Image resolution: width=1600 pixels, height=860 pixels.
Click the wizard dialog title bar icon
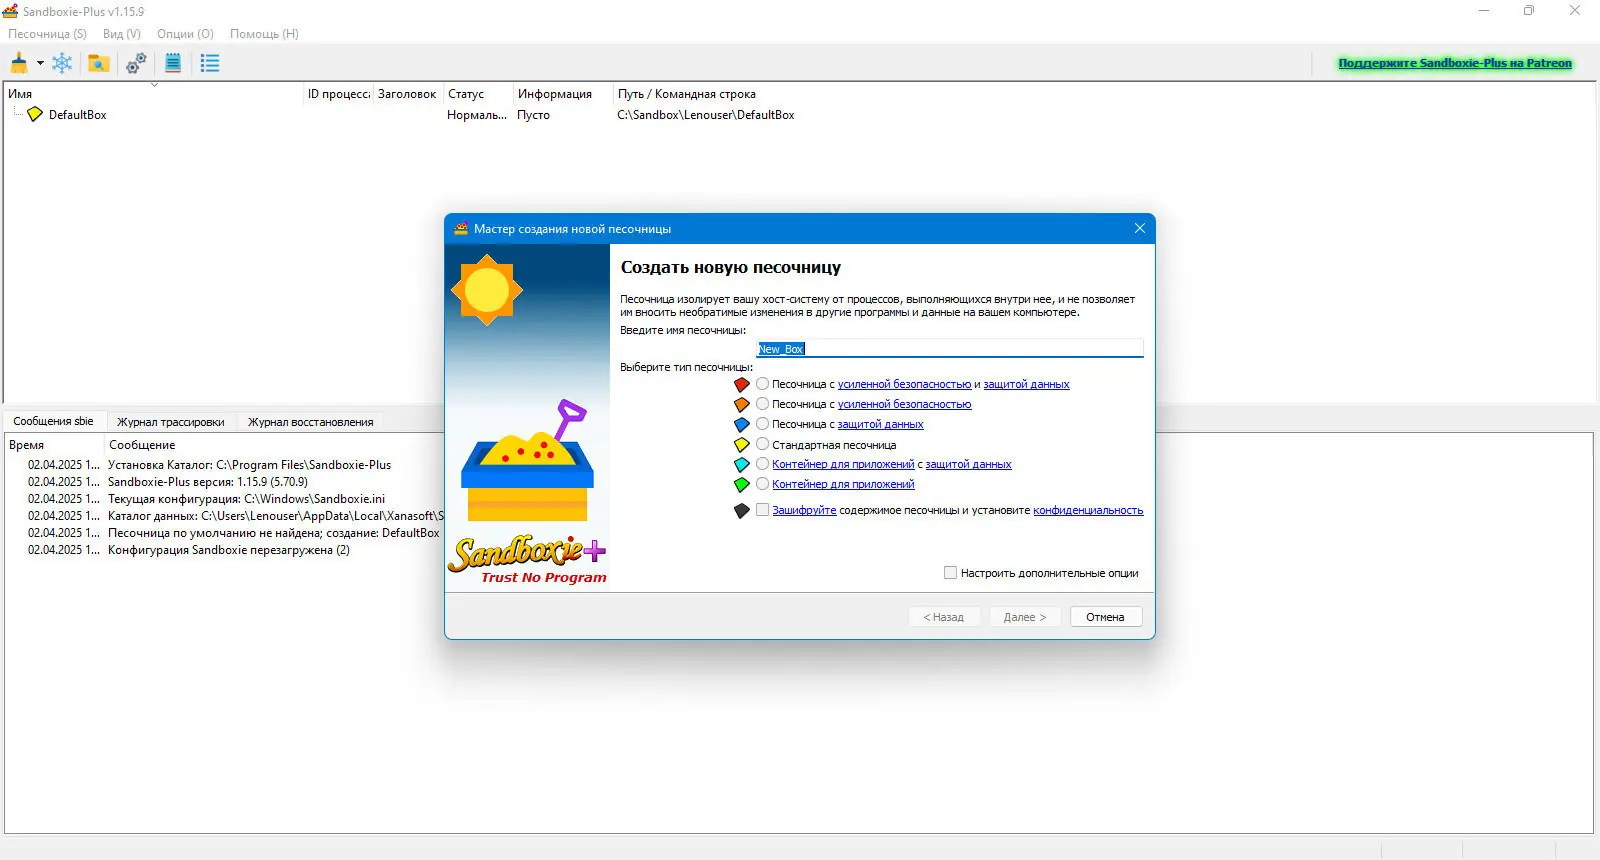pos(461,228)
